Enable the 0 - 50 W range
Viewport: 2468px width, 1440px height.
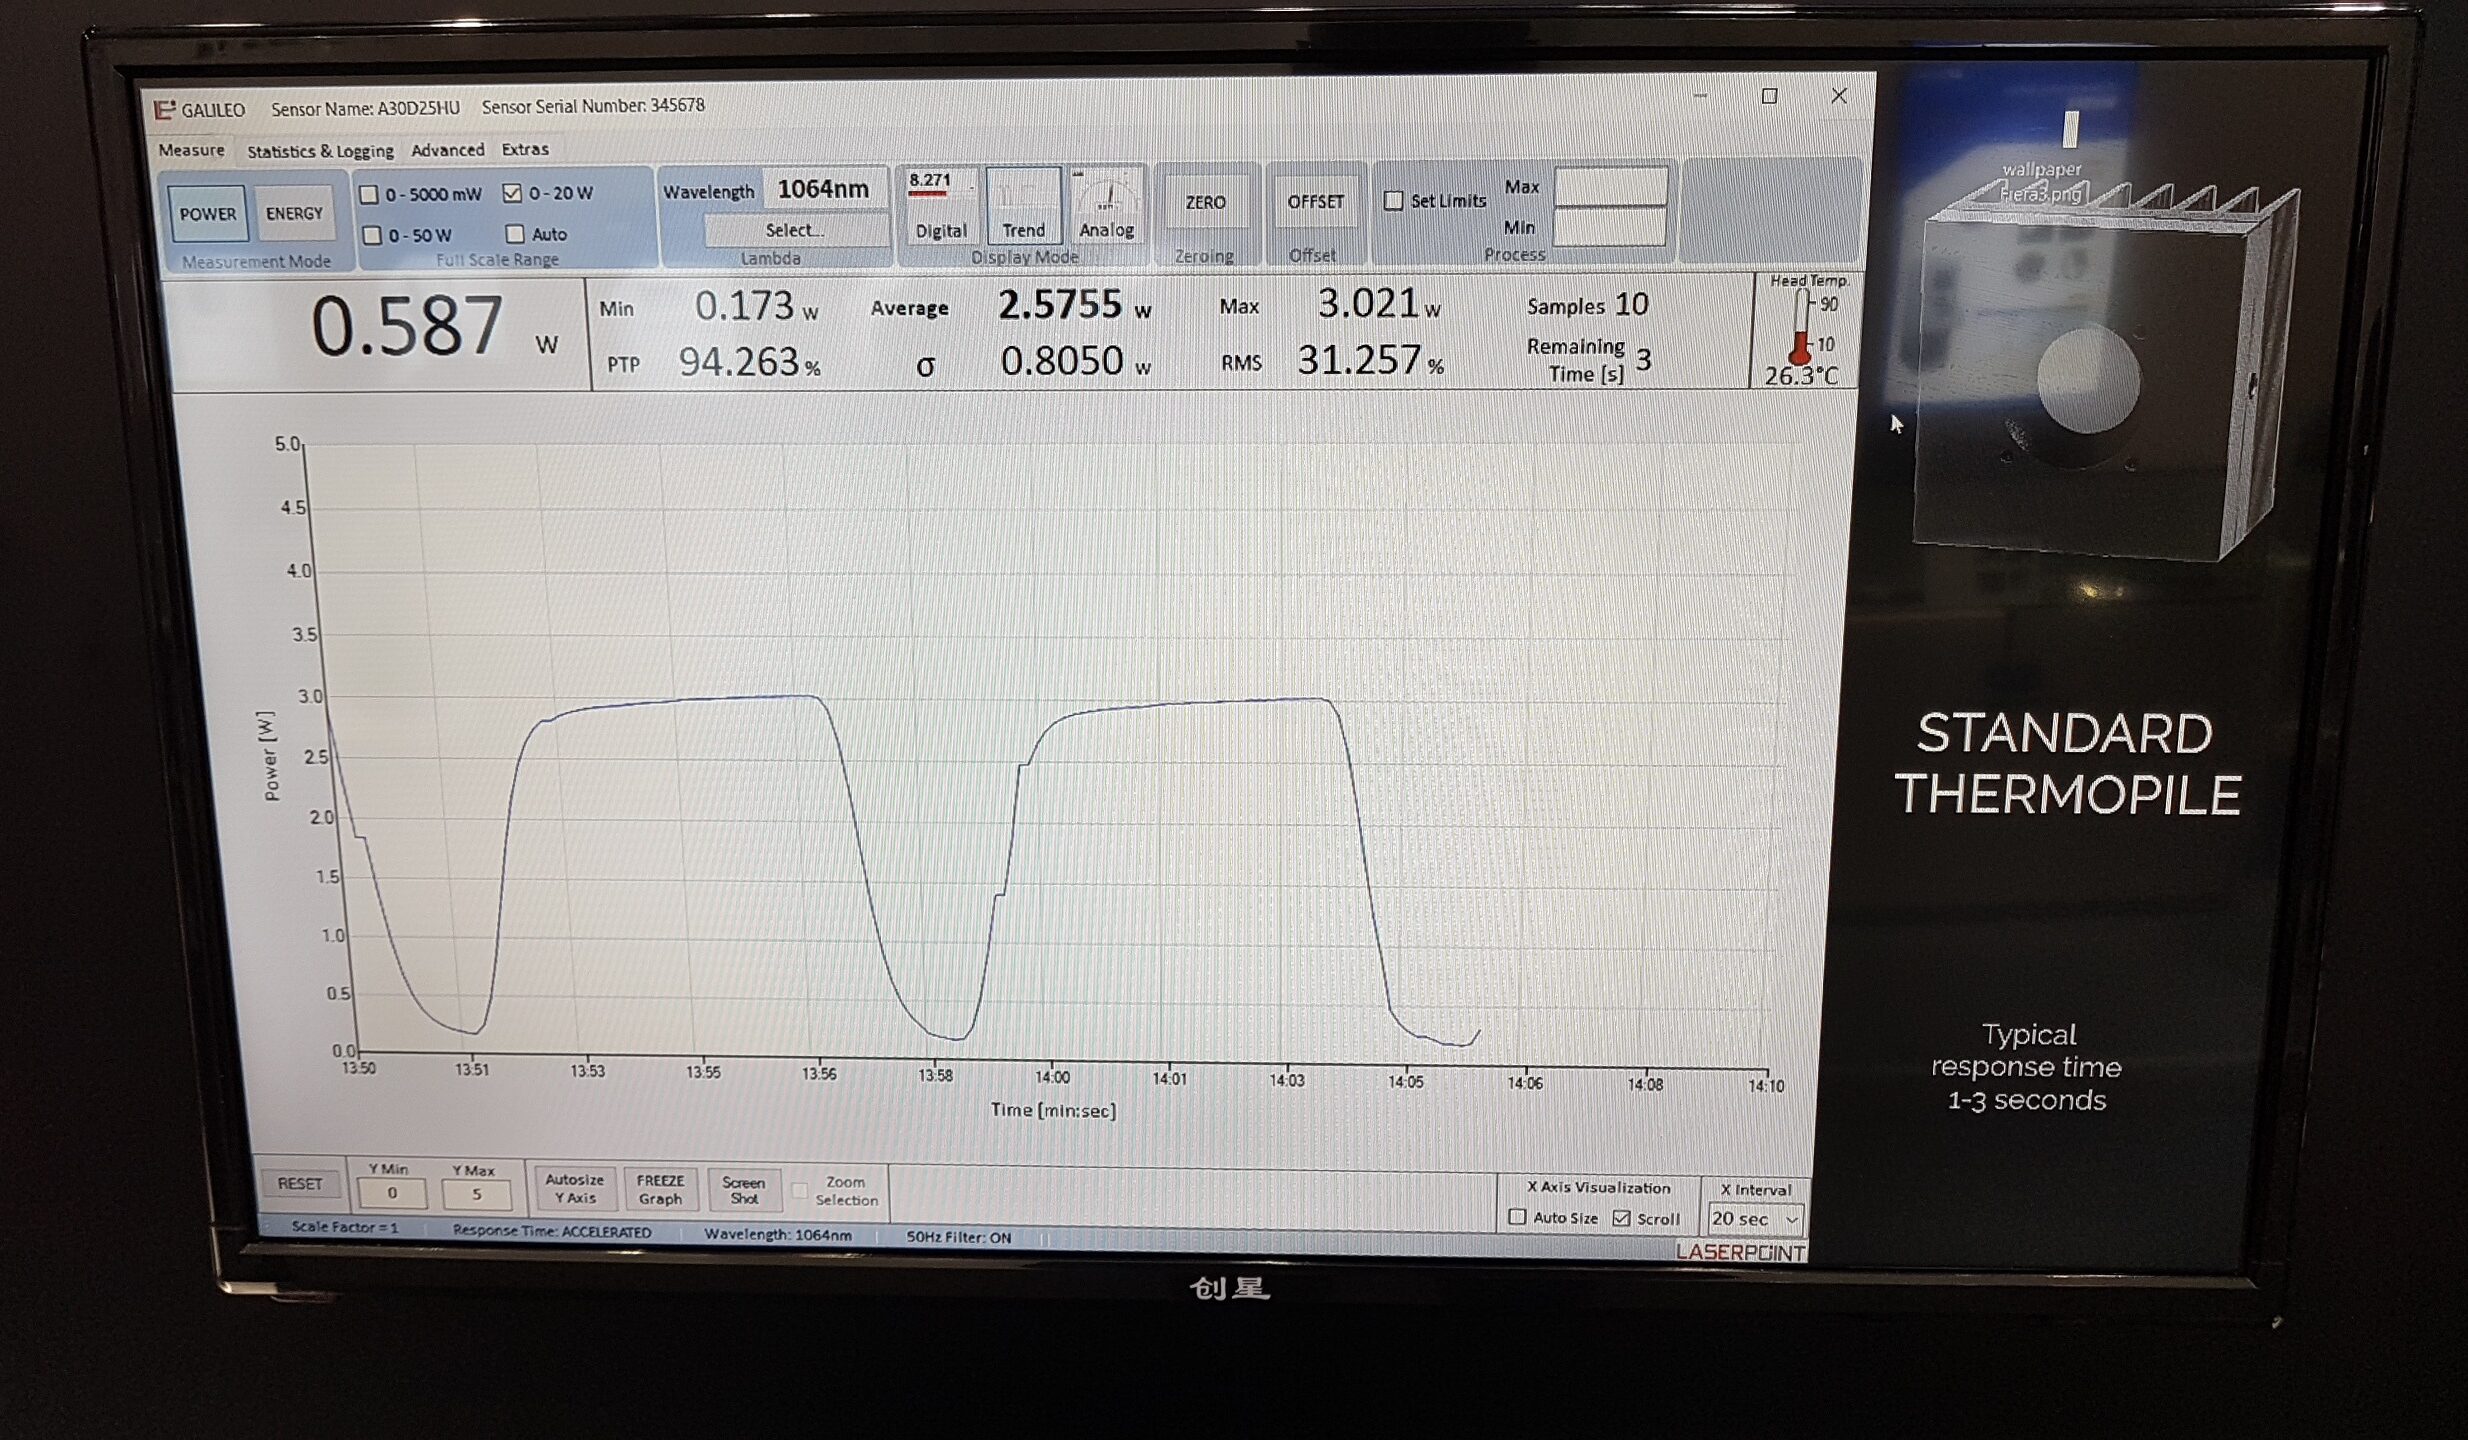[x=372, y=235]
